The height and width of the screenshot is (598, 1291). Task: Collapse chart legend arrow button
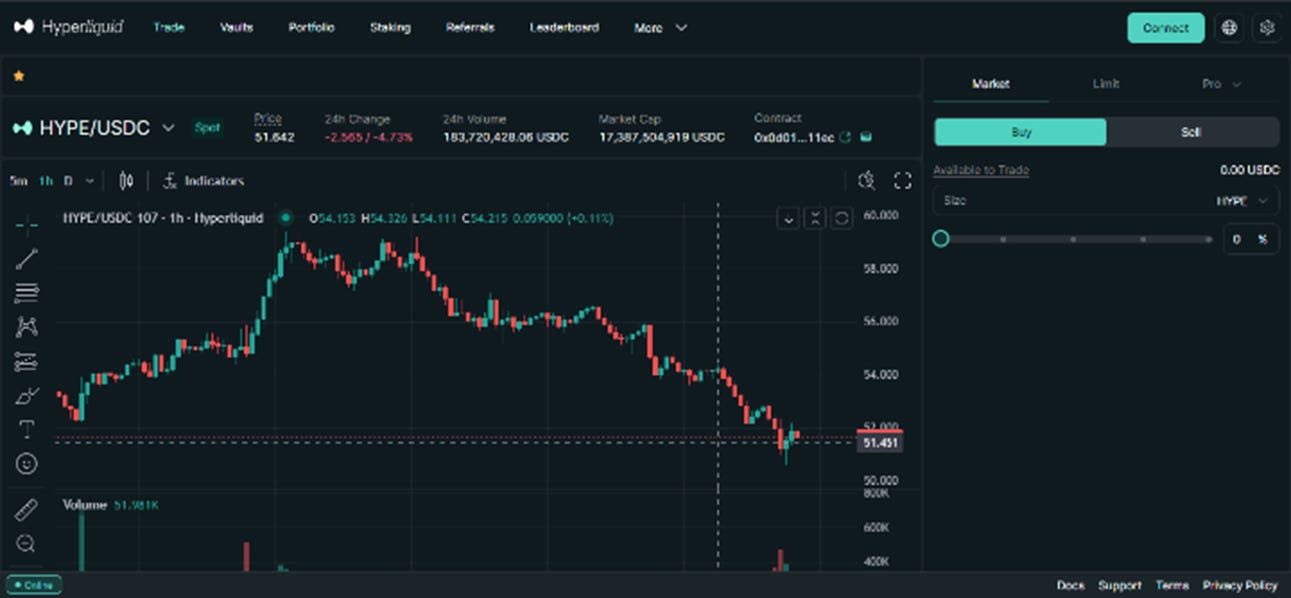(788, 218)
